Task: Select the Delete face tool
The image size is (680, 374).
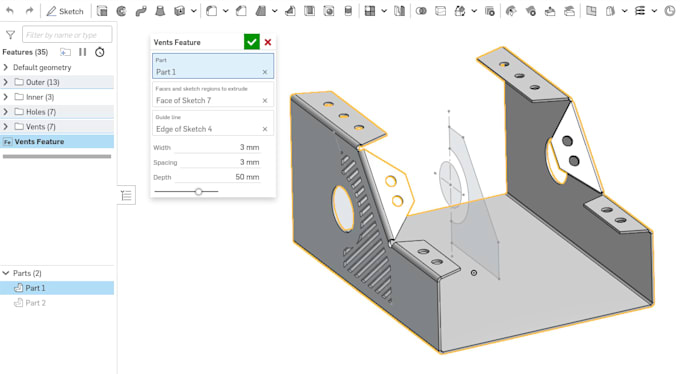Action: pos(530,11)
